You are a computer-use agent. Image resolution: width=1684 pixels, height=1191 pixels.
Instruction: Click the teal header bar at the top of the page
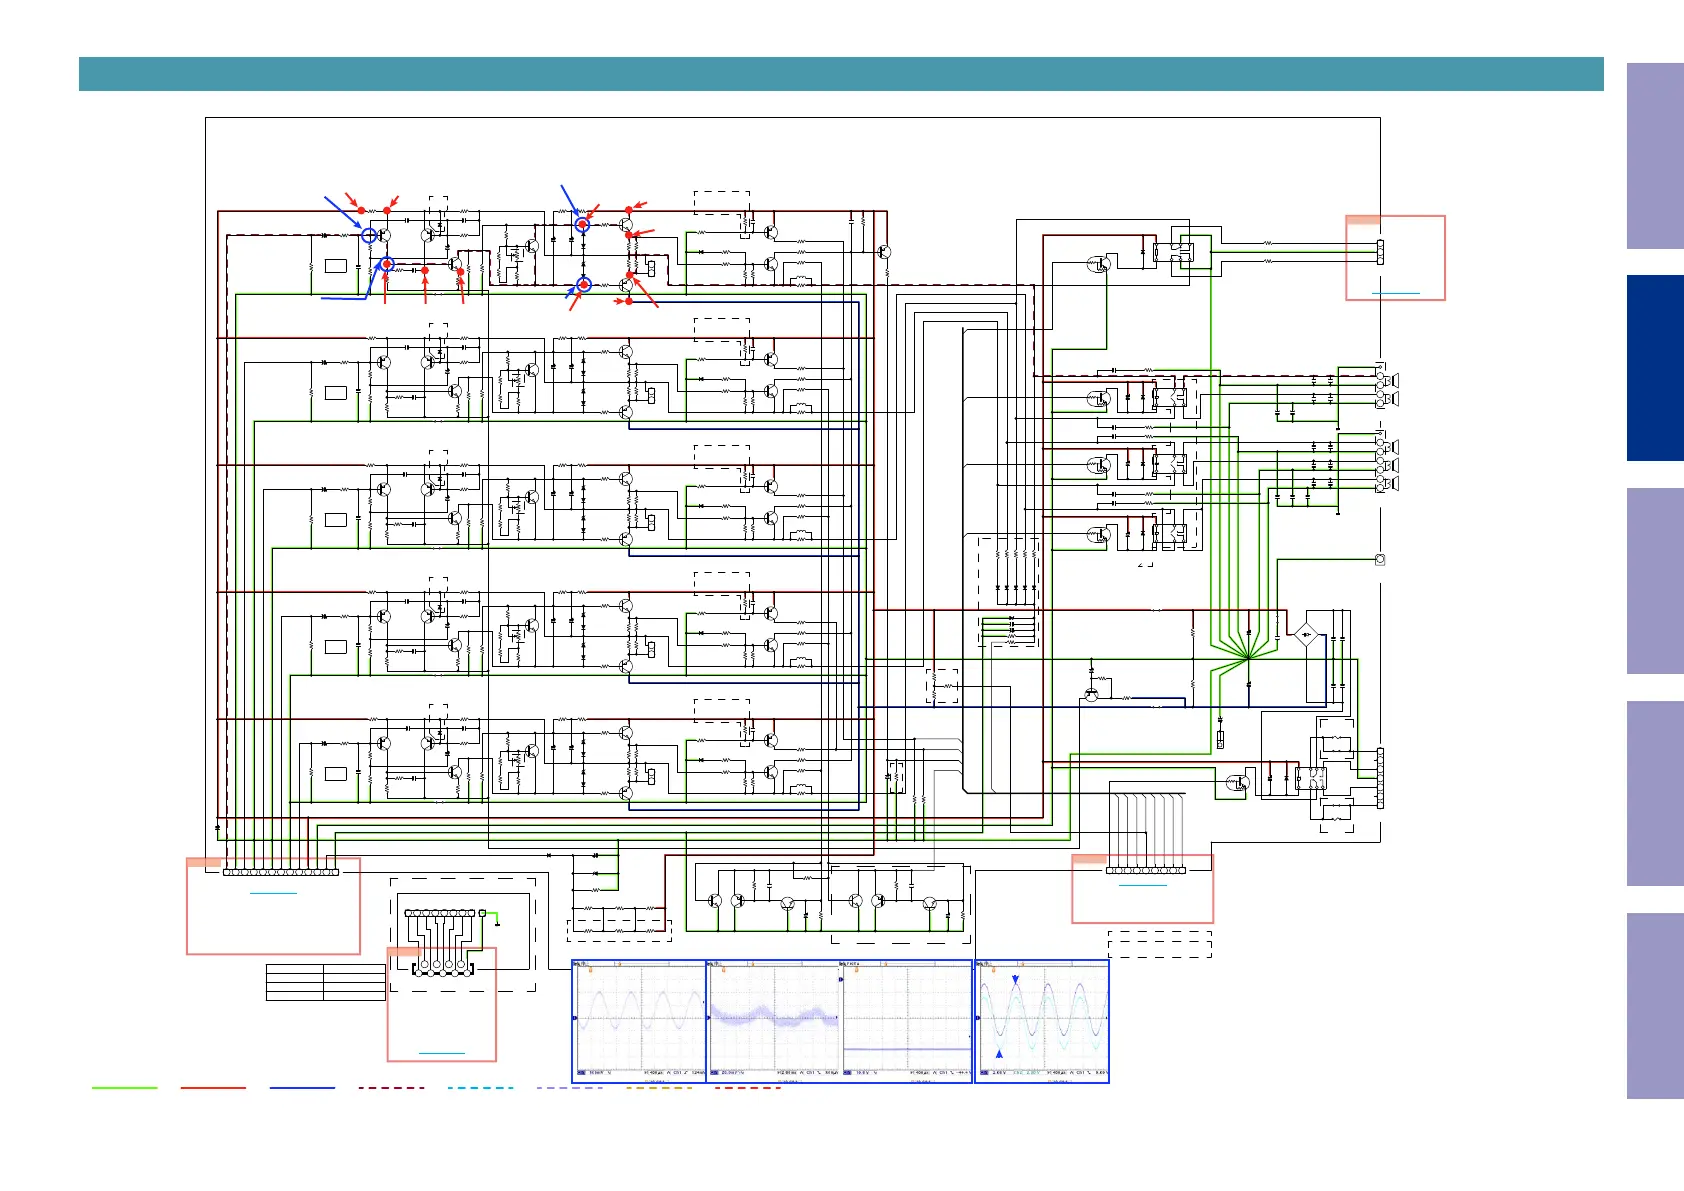(841, 74)
